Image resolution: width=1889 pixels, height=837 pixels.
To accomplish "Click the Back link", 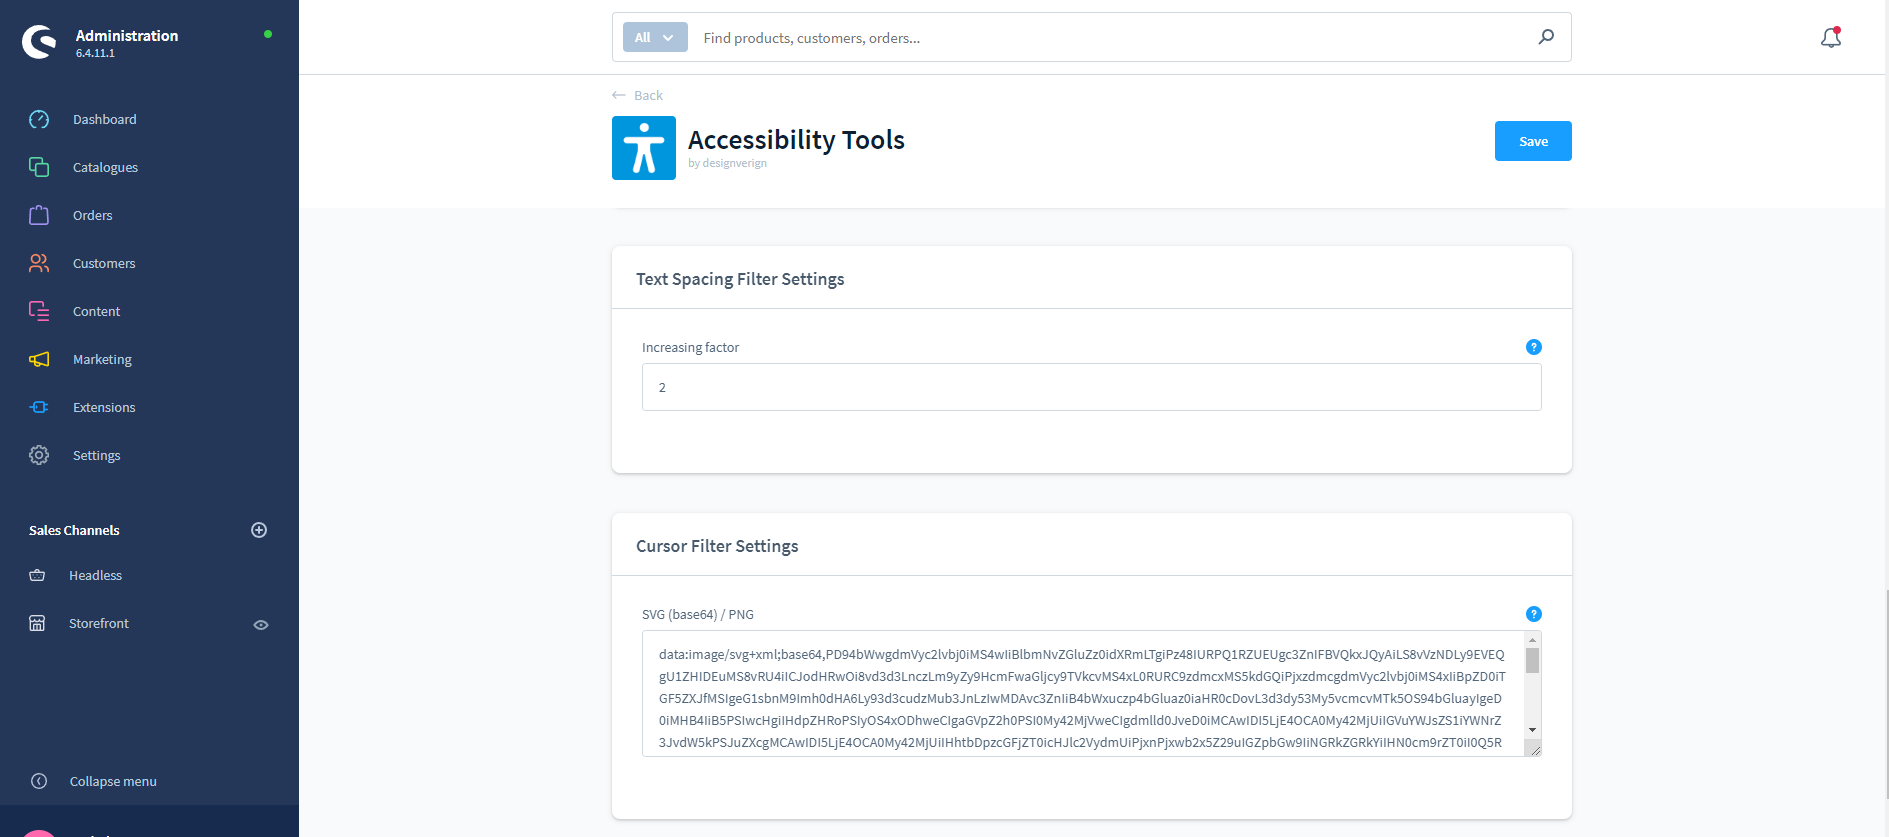I will coord(648,95).
